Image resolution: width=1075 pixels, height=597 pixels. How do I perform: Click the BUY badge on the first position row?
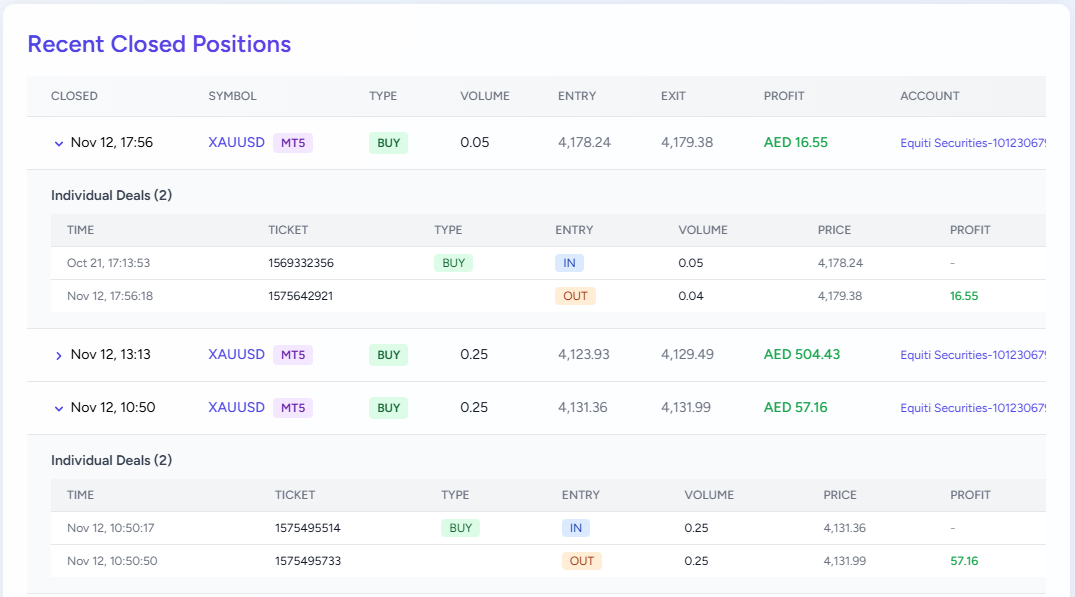[x=388, y=143]
